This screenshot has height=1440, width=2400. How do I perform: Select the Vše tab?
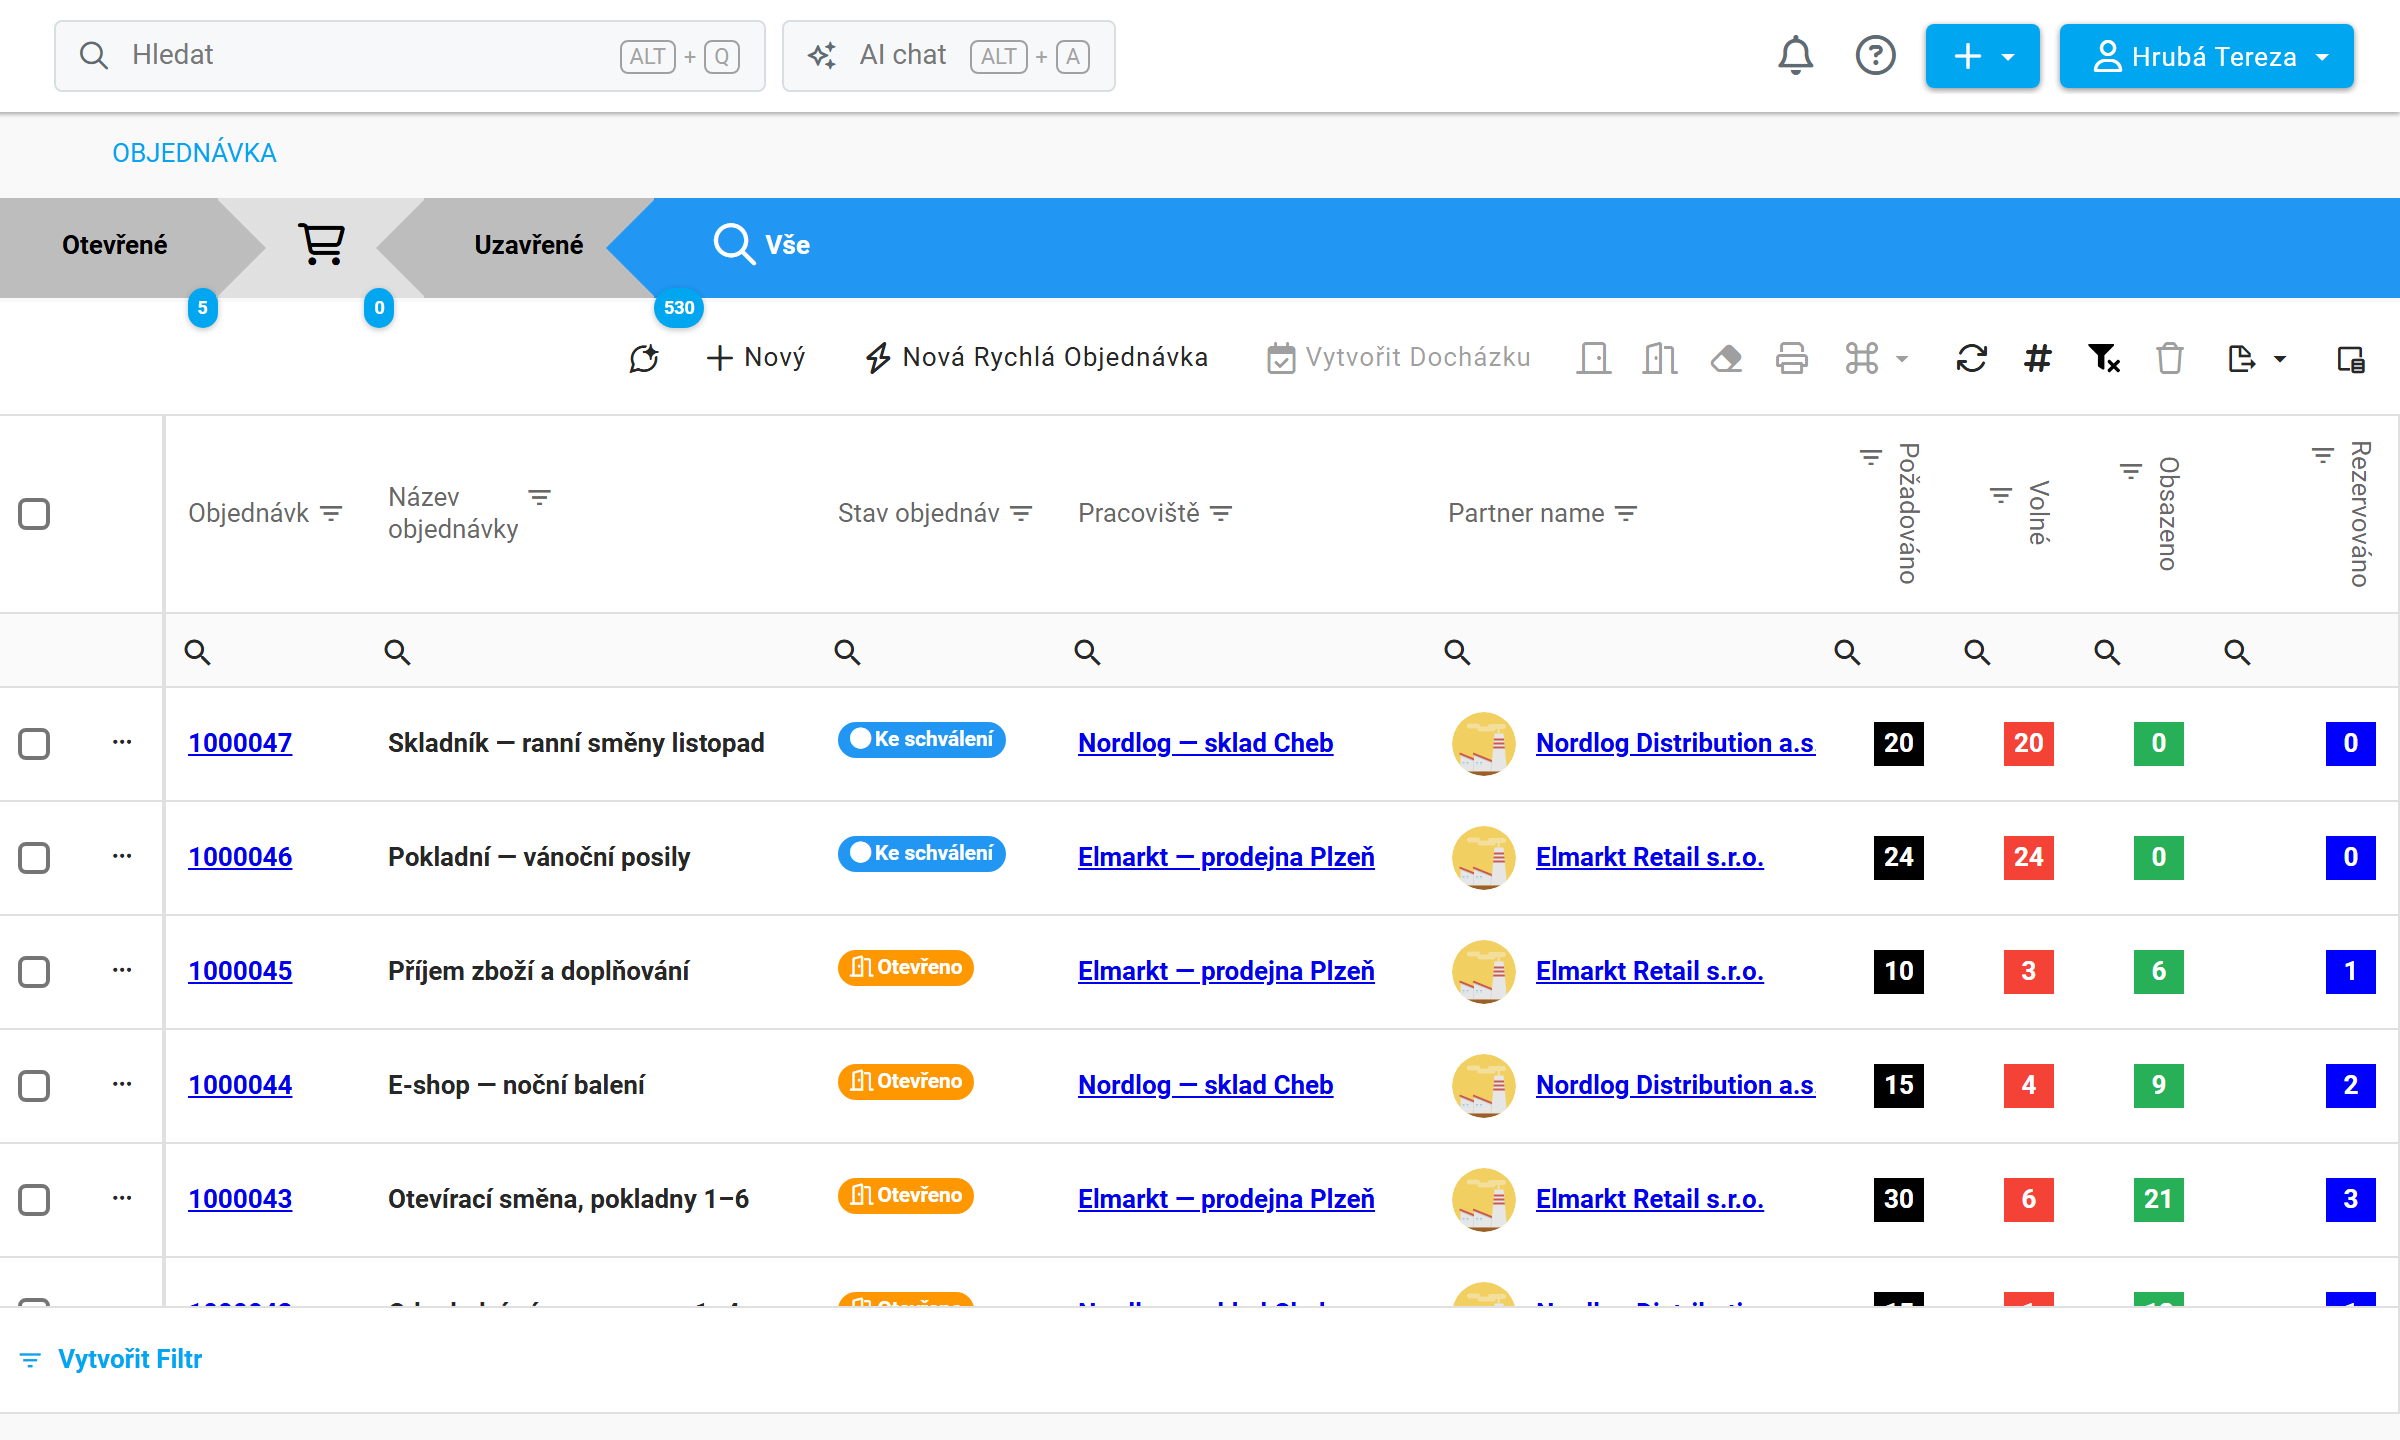[x=763, y=245]
